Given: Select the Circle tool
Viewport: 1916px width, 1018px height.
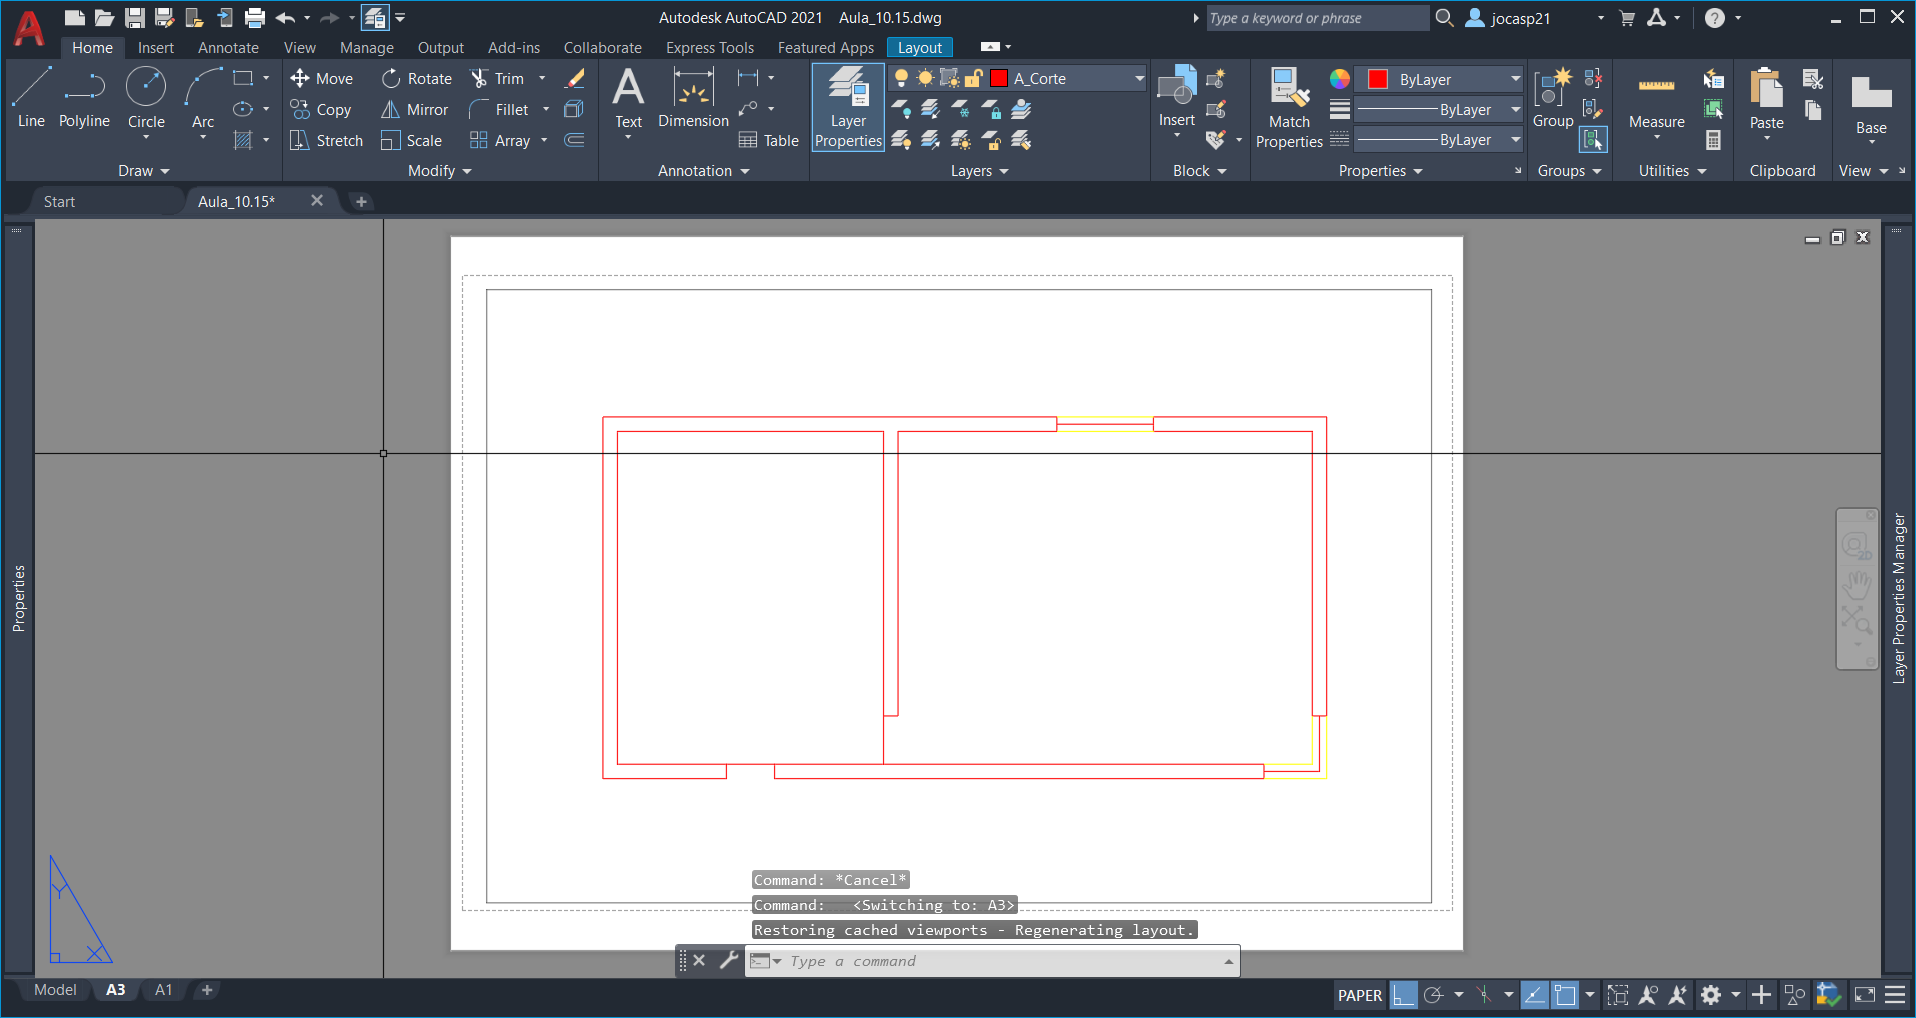Looking at the screenshot, I should coord(146,98).
